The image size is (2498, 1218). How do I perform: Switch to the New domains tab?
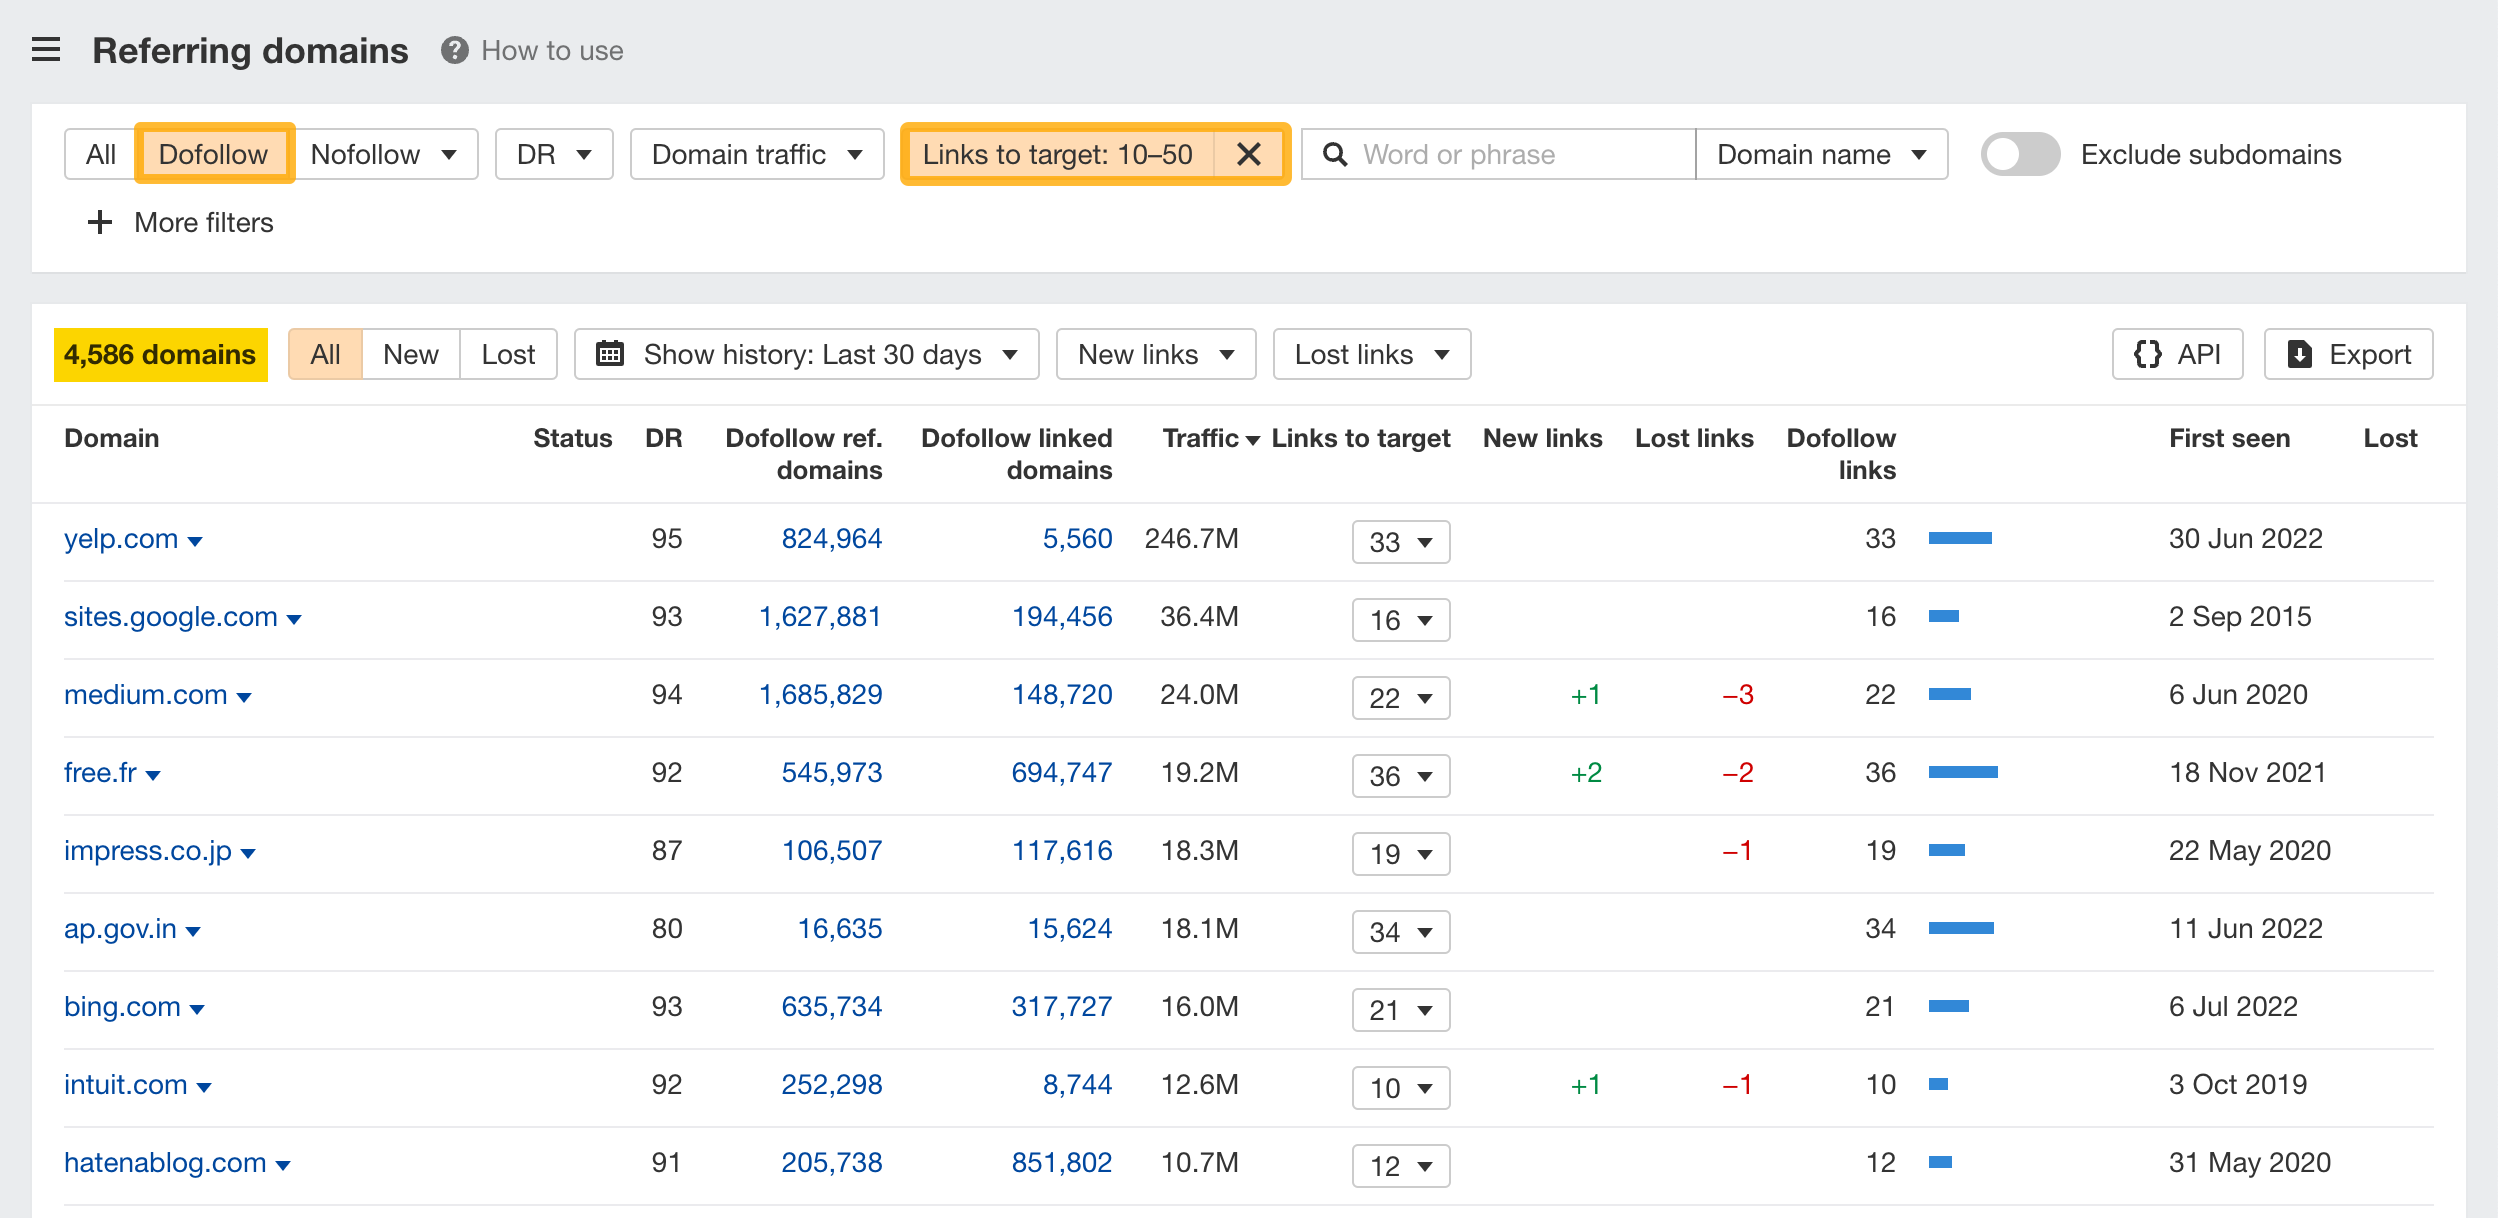pos(410,354)
